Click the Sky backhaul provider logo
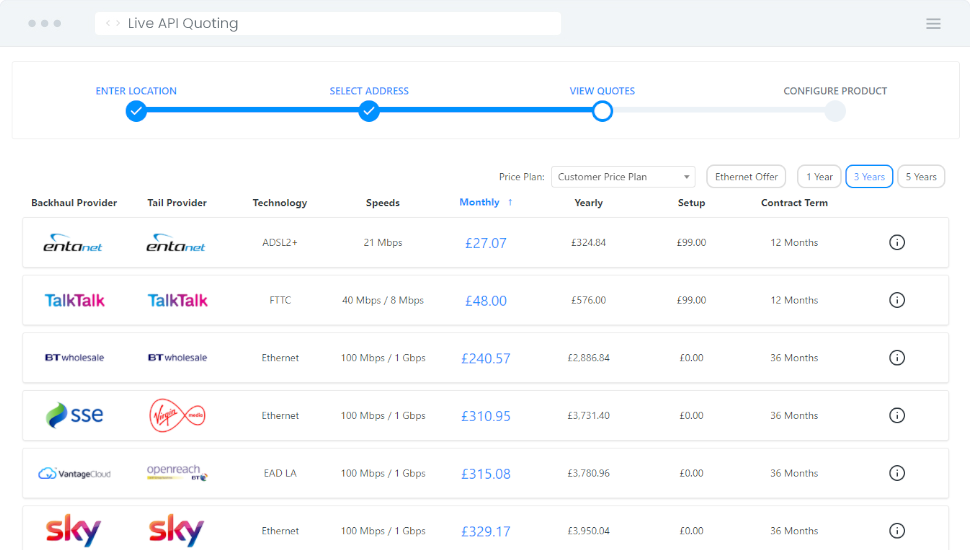The image size is (970, 550). point(73,530)
